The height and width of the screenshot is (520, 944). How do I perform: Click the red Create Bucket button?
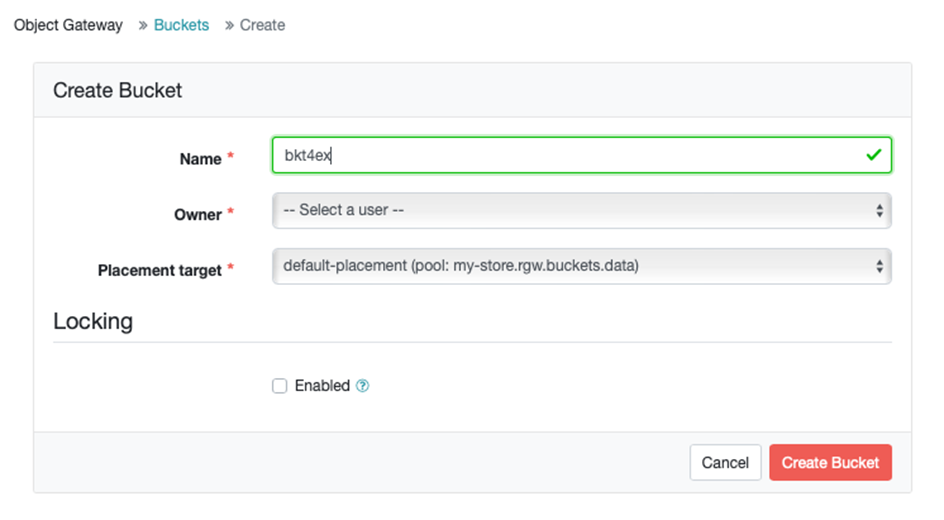(x=830, y=462)
